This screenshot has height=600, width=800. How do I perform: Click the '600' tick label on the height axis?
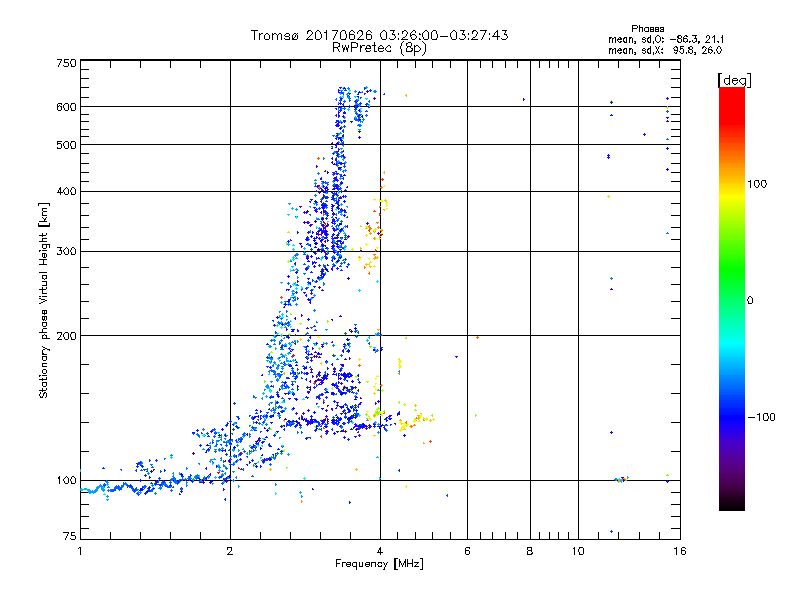pos(66,107)
